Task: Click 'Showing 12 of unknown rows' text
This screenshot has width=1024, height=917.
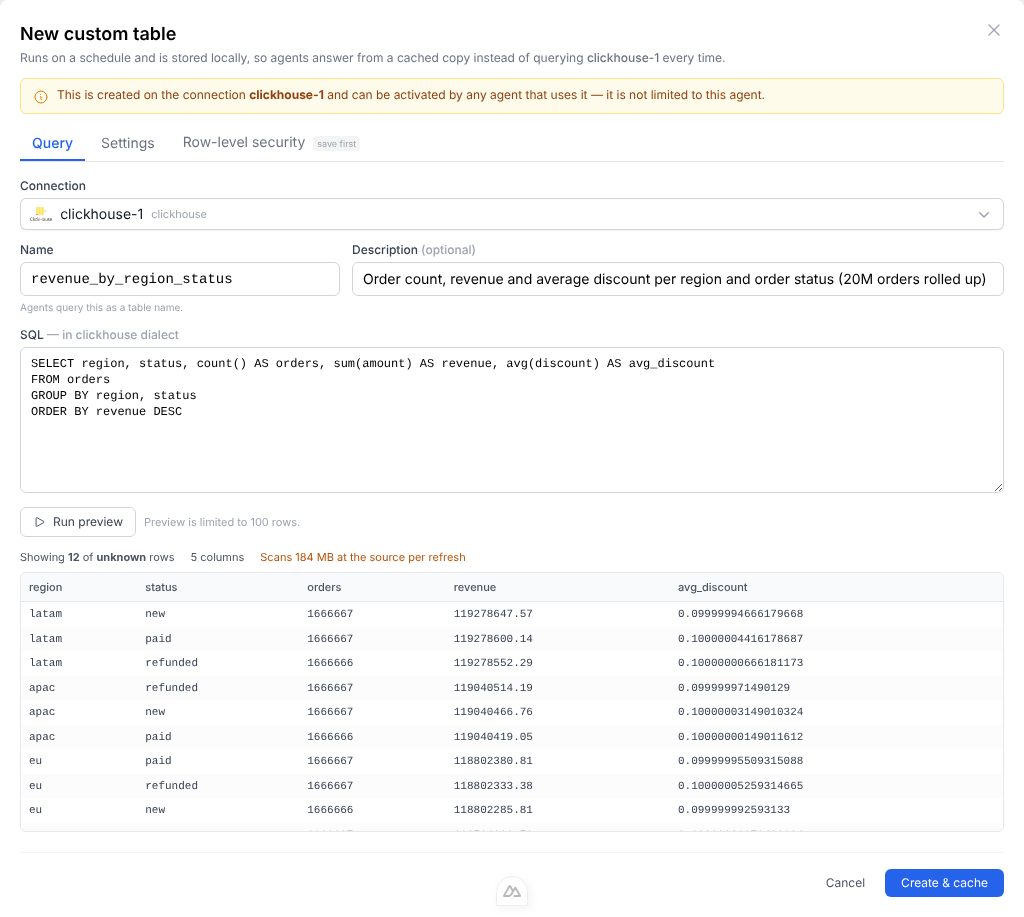Action: 97,557
